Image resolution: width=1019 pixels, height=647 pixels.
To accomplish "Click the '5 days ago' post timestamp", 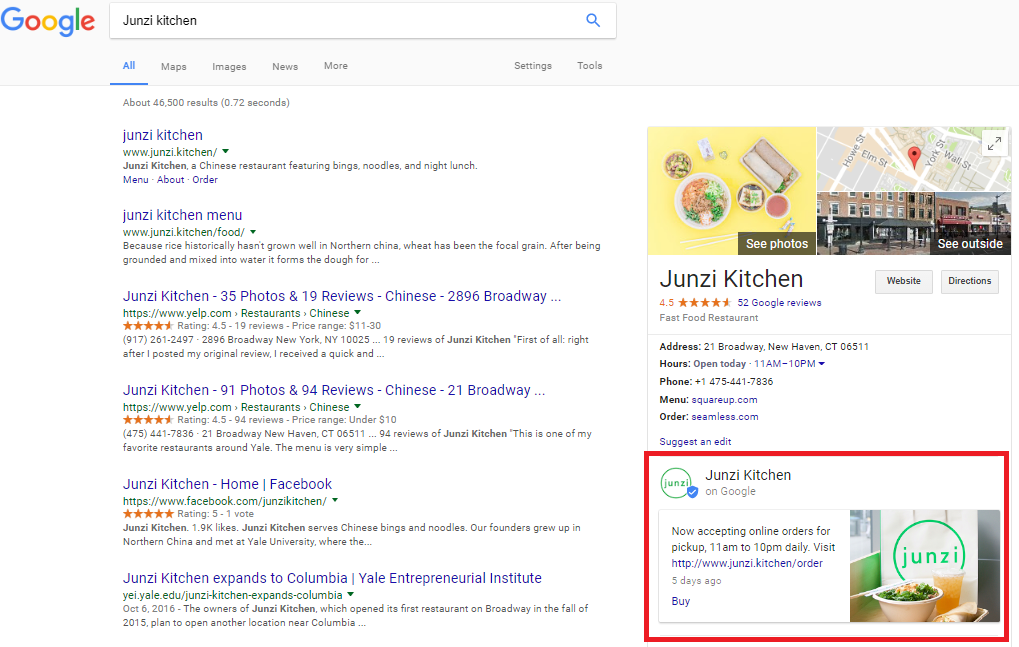I will point(696,581).
